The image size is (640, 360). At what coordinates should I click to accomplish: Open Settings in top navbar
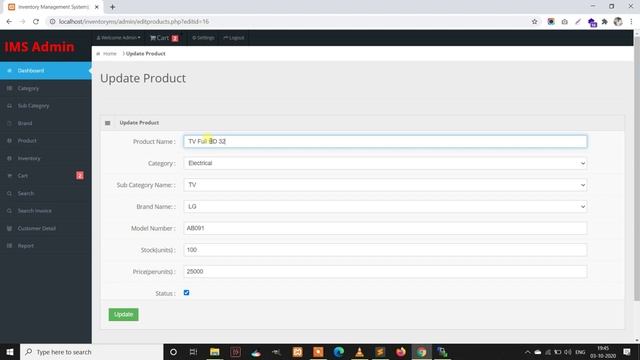203,38
